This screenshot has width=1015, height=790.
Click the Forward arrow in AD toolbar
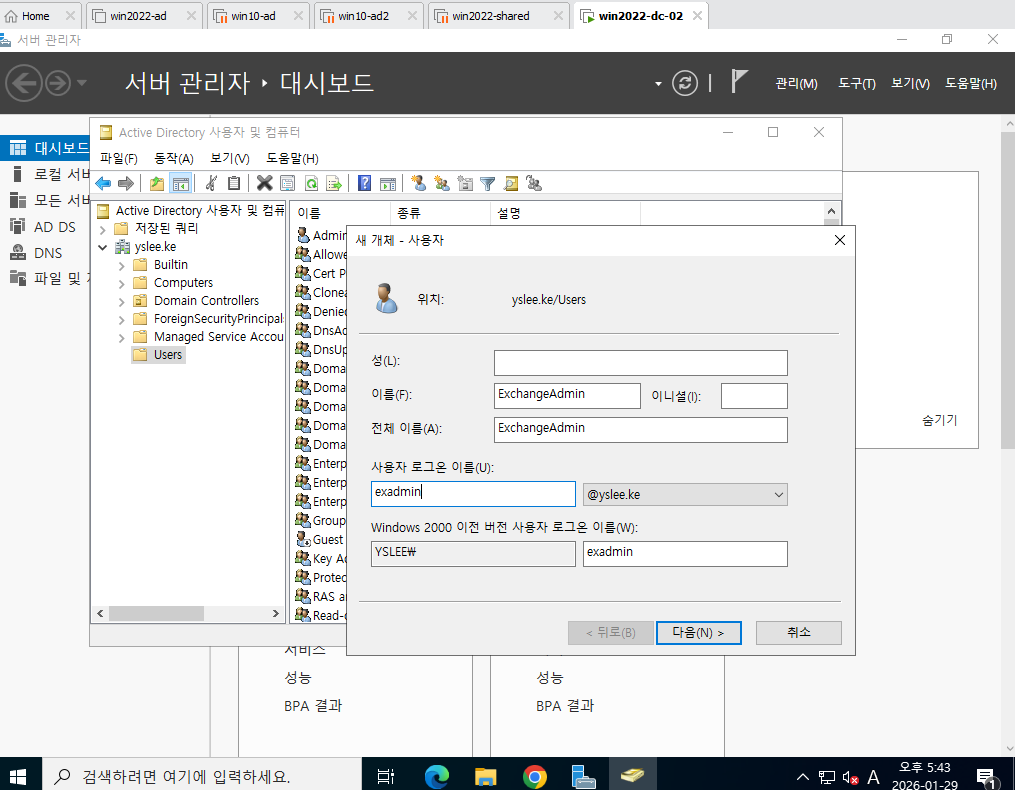click(126, 183)
